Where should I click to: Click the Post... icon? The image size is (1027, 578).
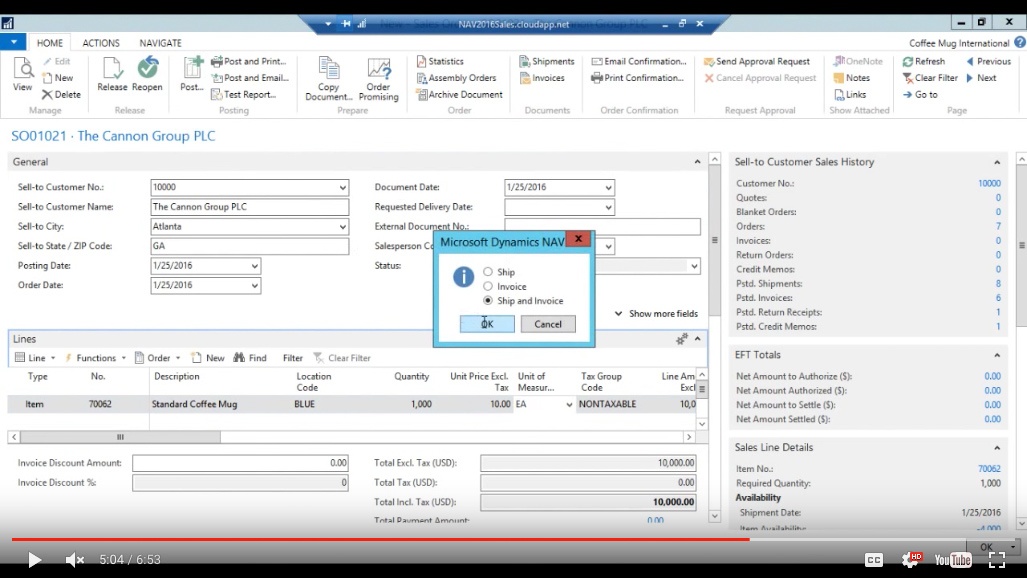[192, 74]
